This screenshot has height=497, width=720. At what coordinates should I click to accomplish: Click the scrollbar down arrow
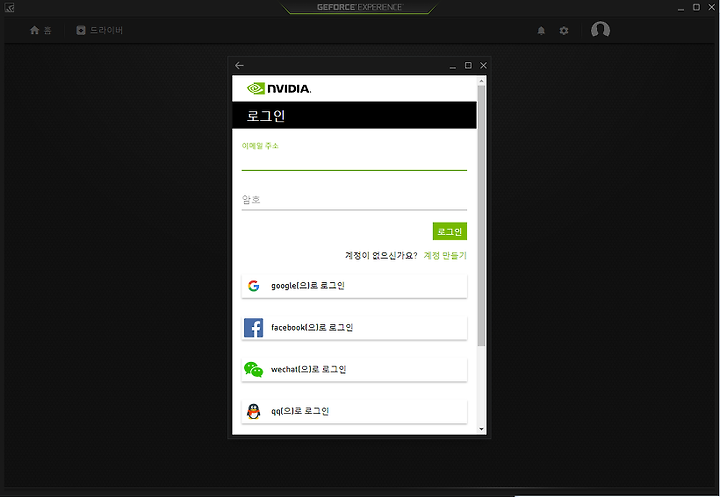[x=481, y=429]
